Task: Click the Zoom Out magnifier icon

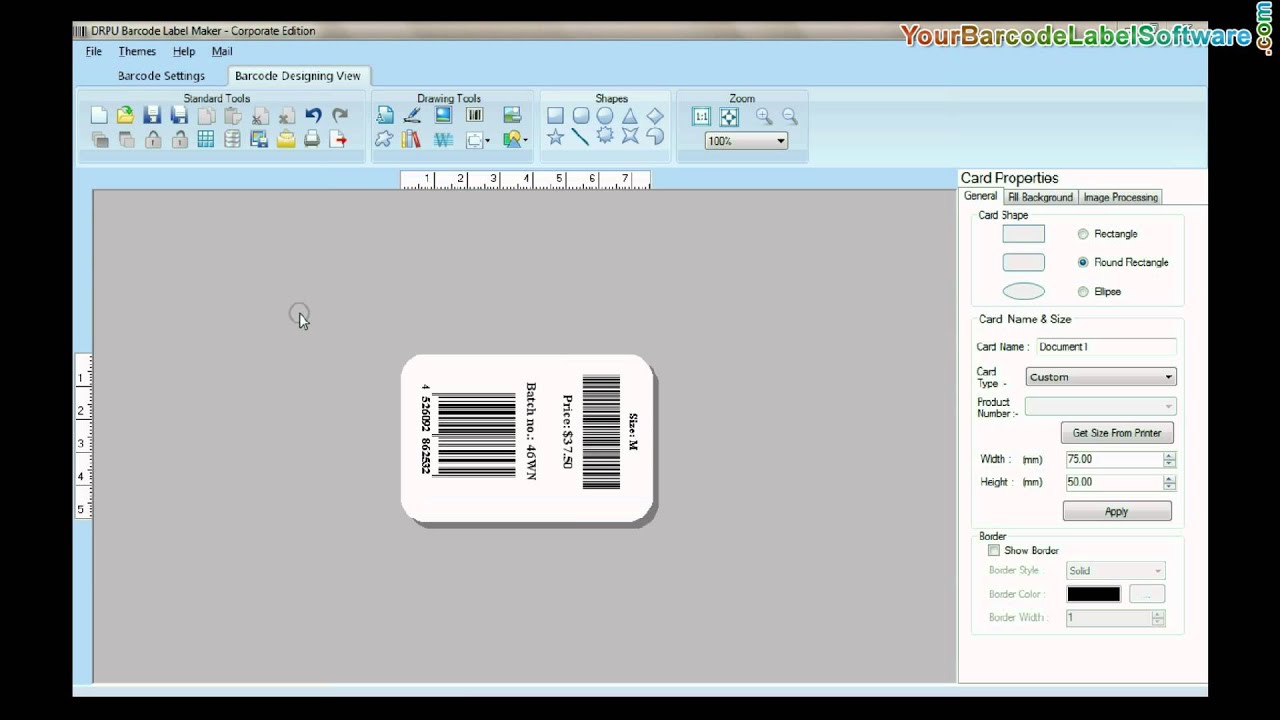Action: coord(790,117)
